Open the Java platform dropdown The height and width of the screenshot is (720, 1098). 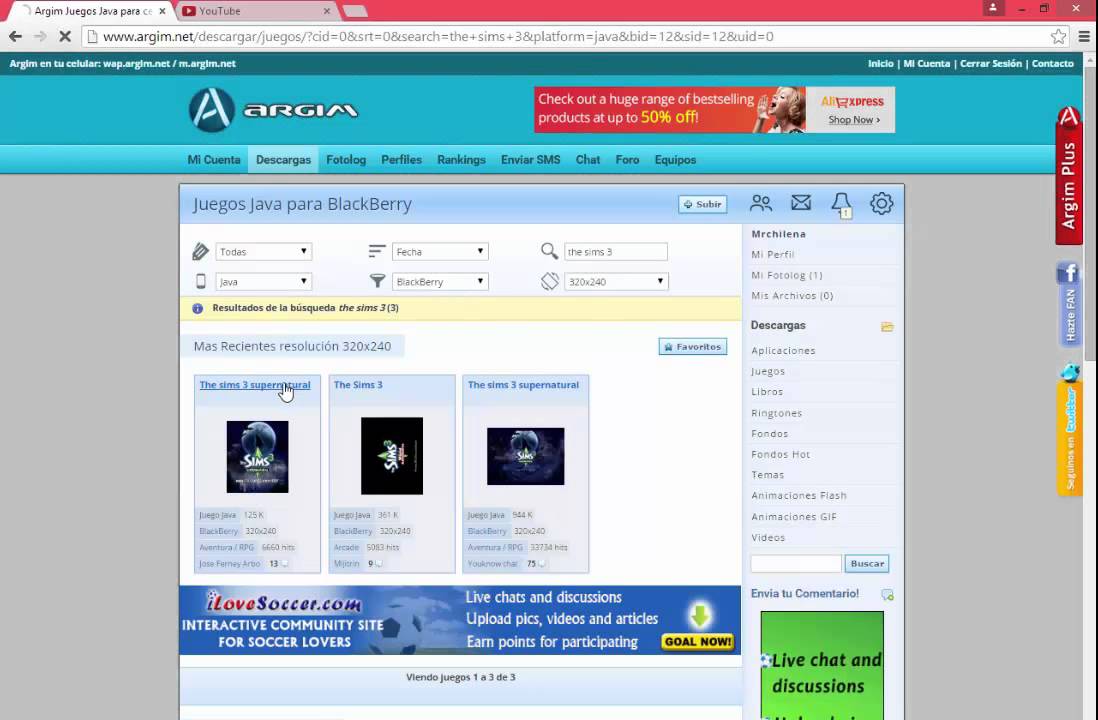(263, 282)
